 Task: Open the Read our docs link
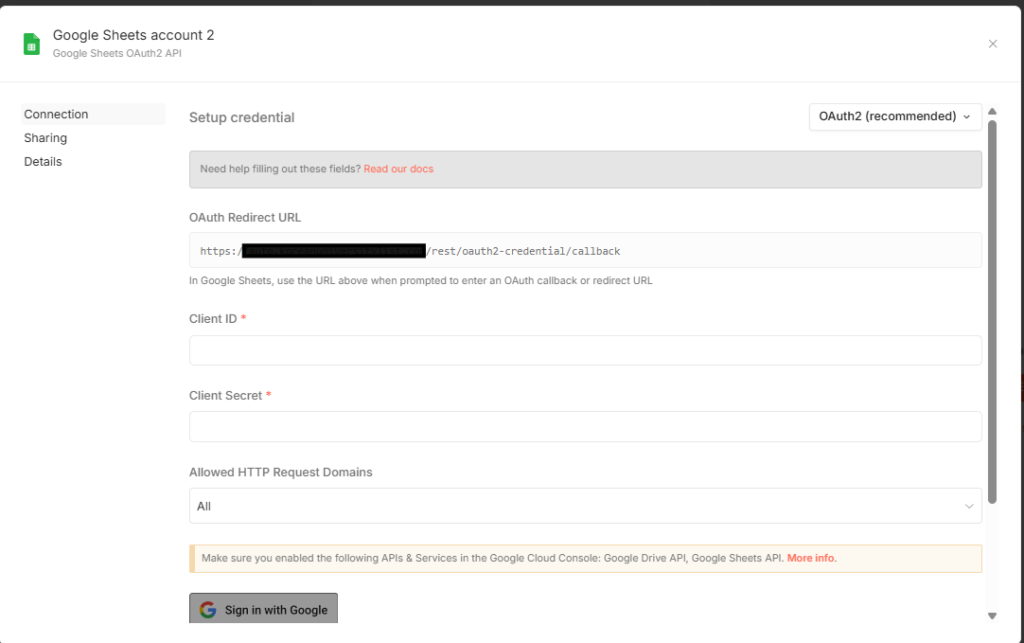click(398, 169)
